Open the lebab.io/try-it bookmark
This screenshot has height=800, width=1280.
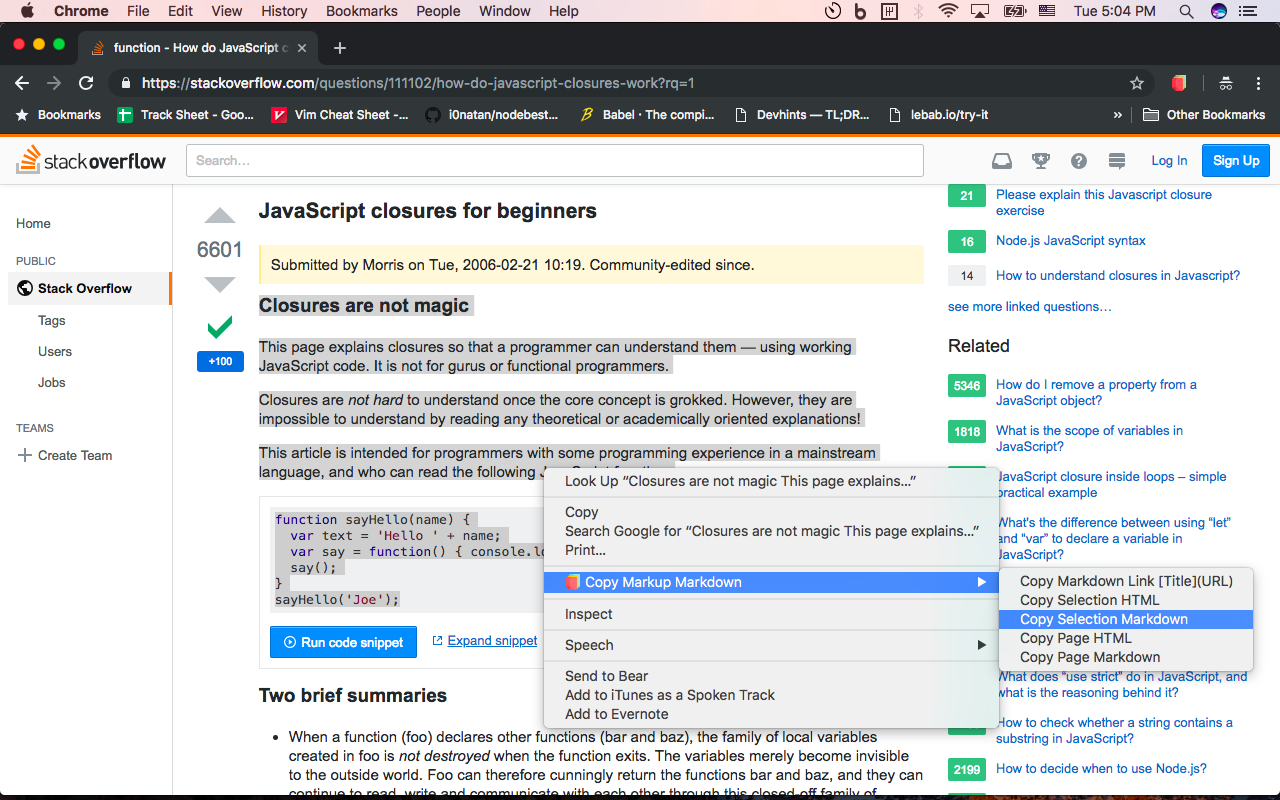[x=938, y=115]
